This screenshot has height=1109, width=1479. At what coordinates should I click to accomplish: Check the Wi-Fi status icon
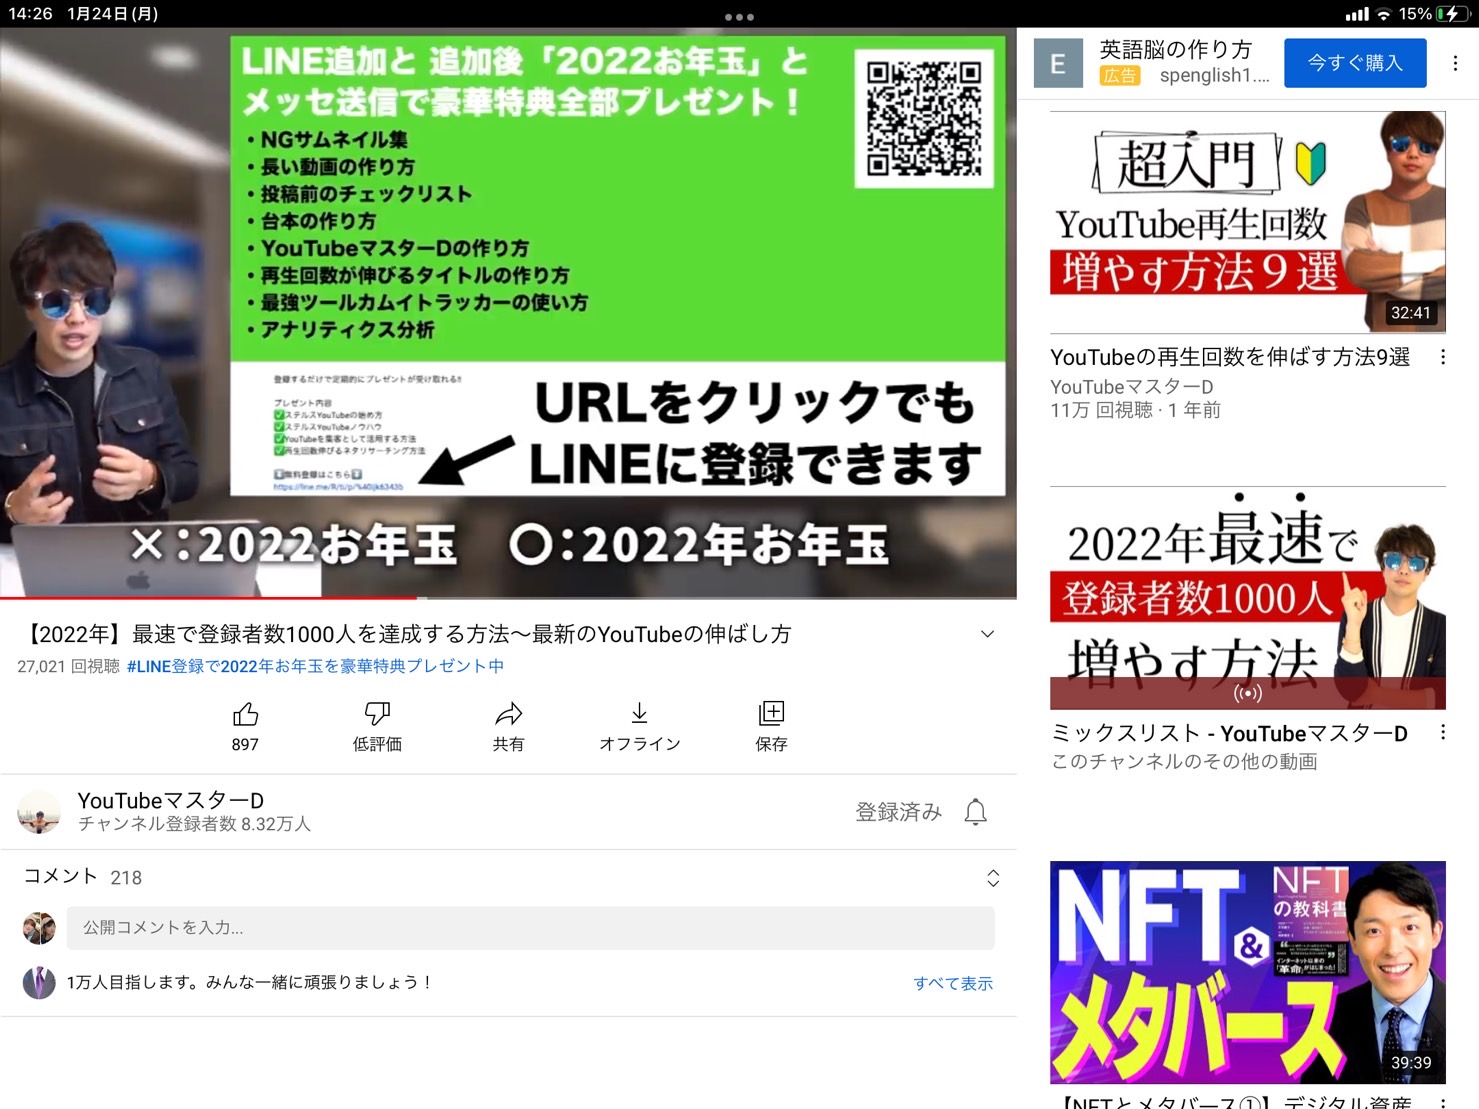tap(1384, 14)
